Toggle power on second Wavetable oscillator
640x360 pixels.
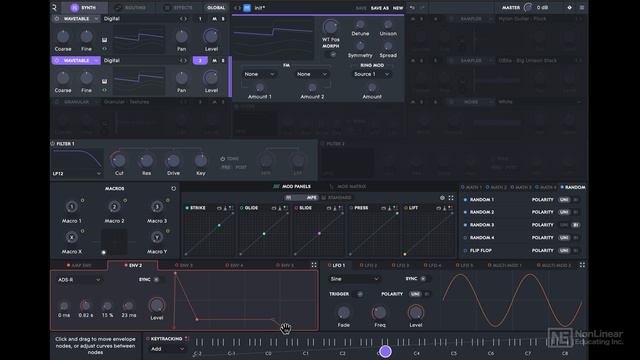[57, 60]
